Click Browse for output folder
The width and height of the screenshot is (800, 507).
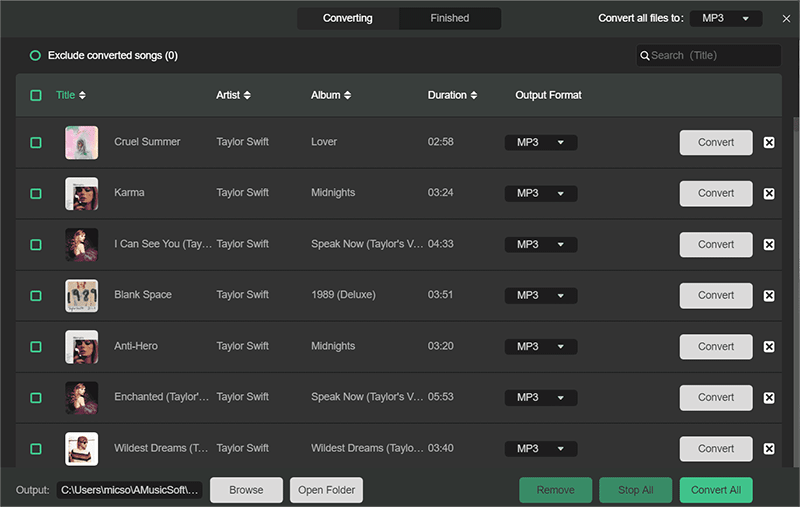click(246, 490)
